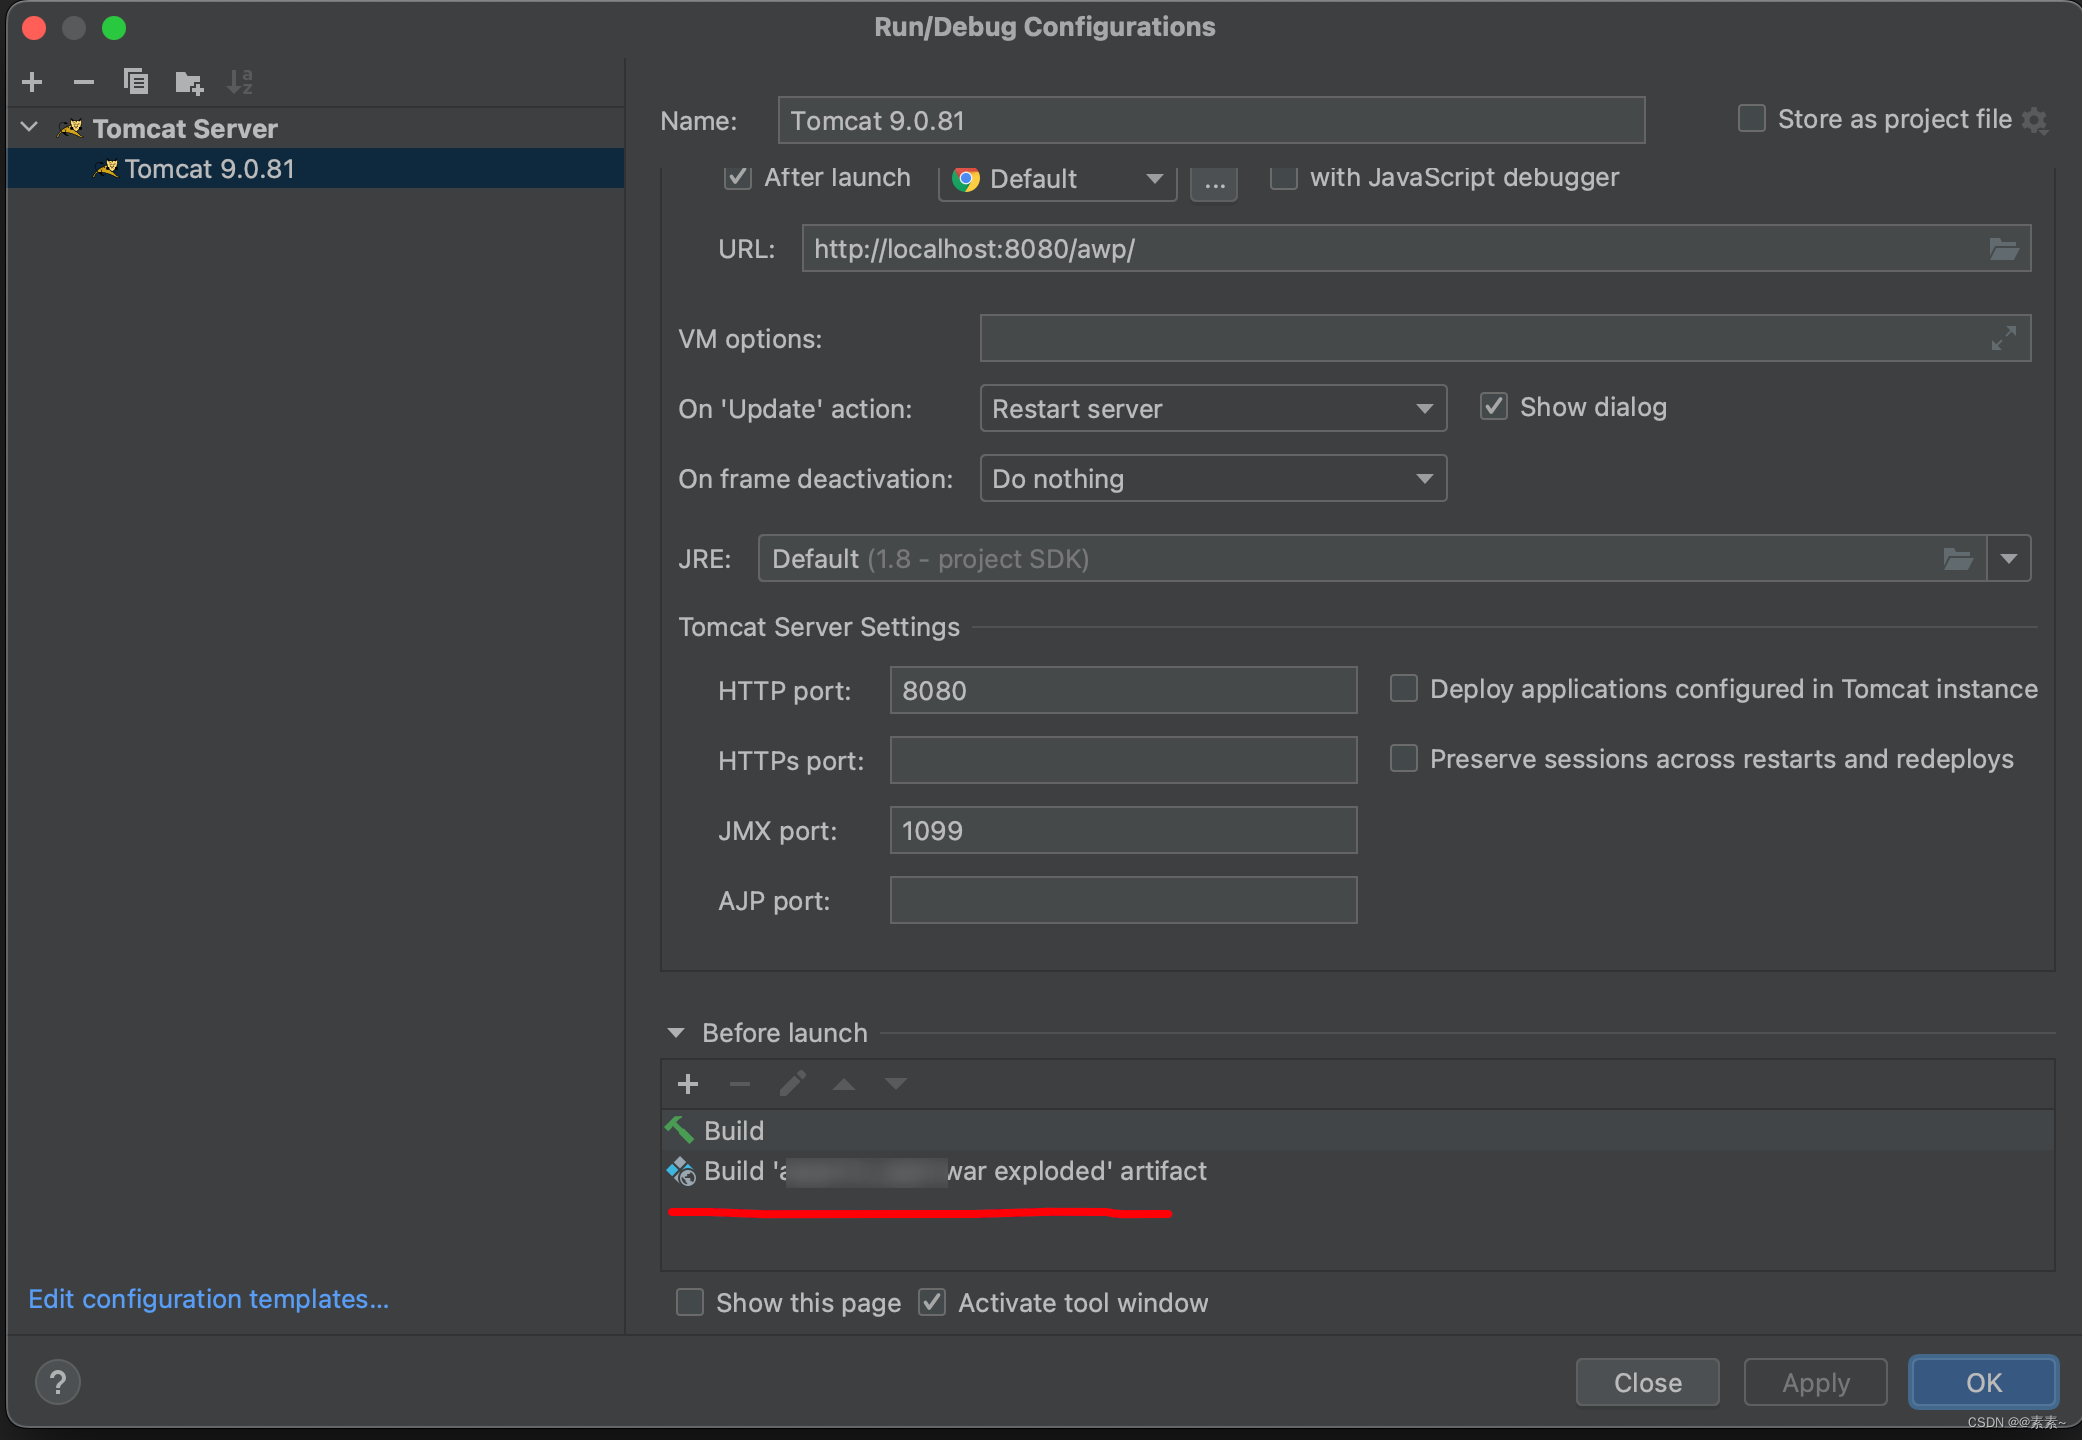The height and width of the screenshot is (1440, 2082).
Task: Remove the selected run configuration
Action: (84, 82)
